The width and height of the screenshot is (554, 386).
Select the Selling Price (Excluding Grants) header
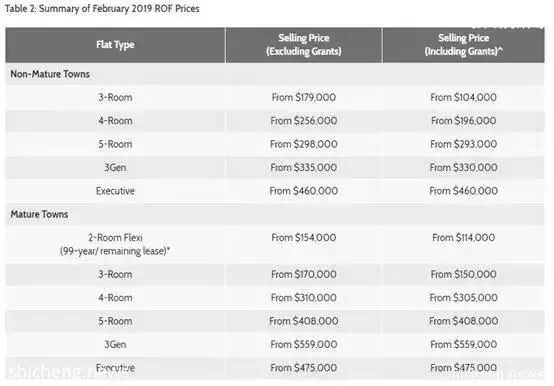303,45
